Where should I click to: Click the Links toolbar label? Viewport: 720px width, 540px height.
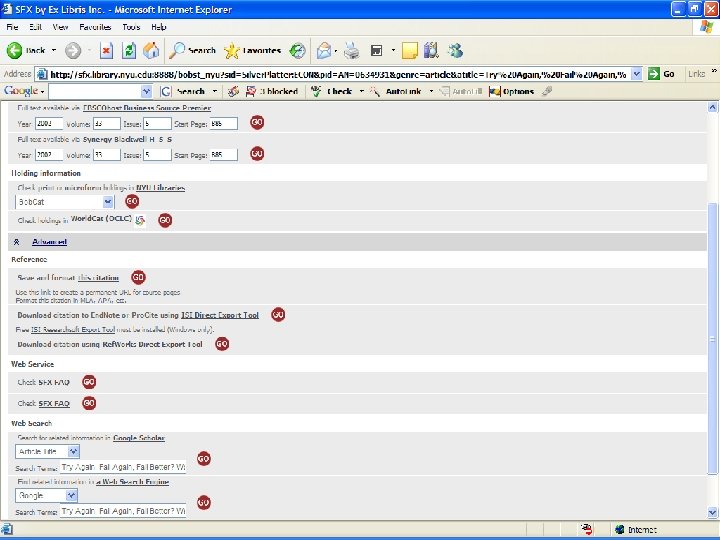pyautogui.click(x=697, y=73)
